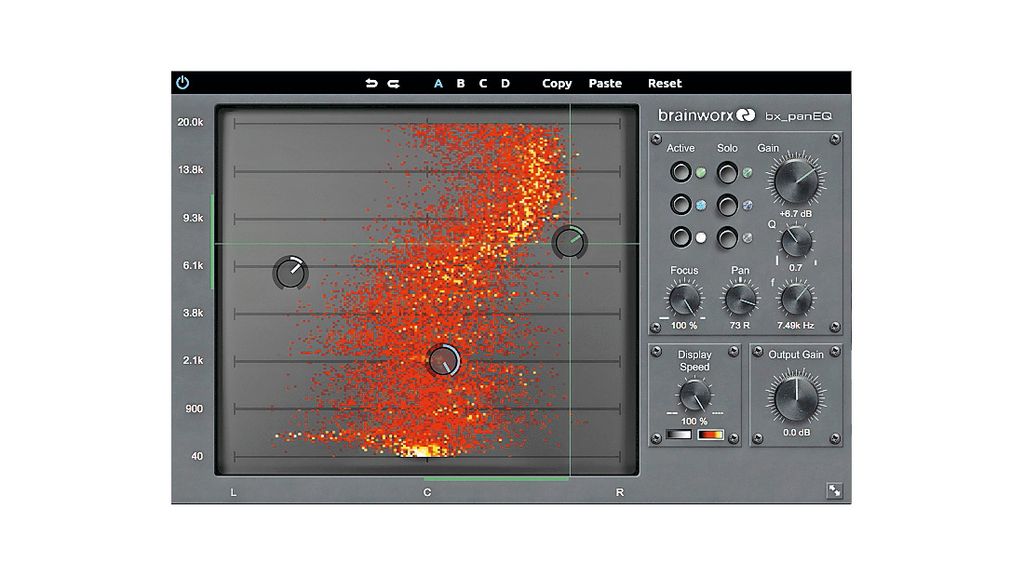Click the R pan axis label

click(620, 492)
